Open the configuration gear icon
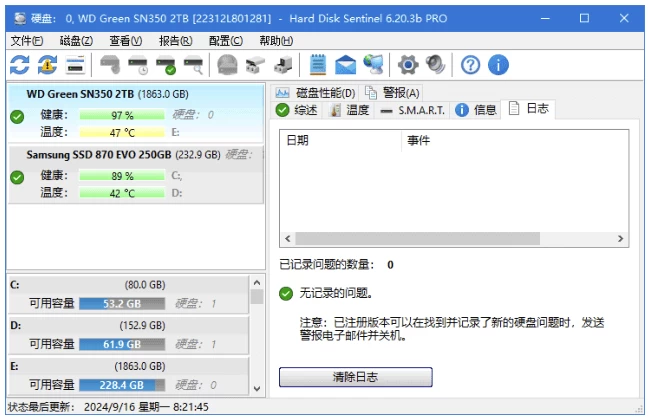The height and width of the screenshot is (420, 649). pyautogui.click(x=408, y=65)
